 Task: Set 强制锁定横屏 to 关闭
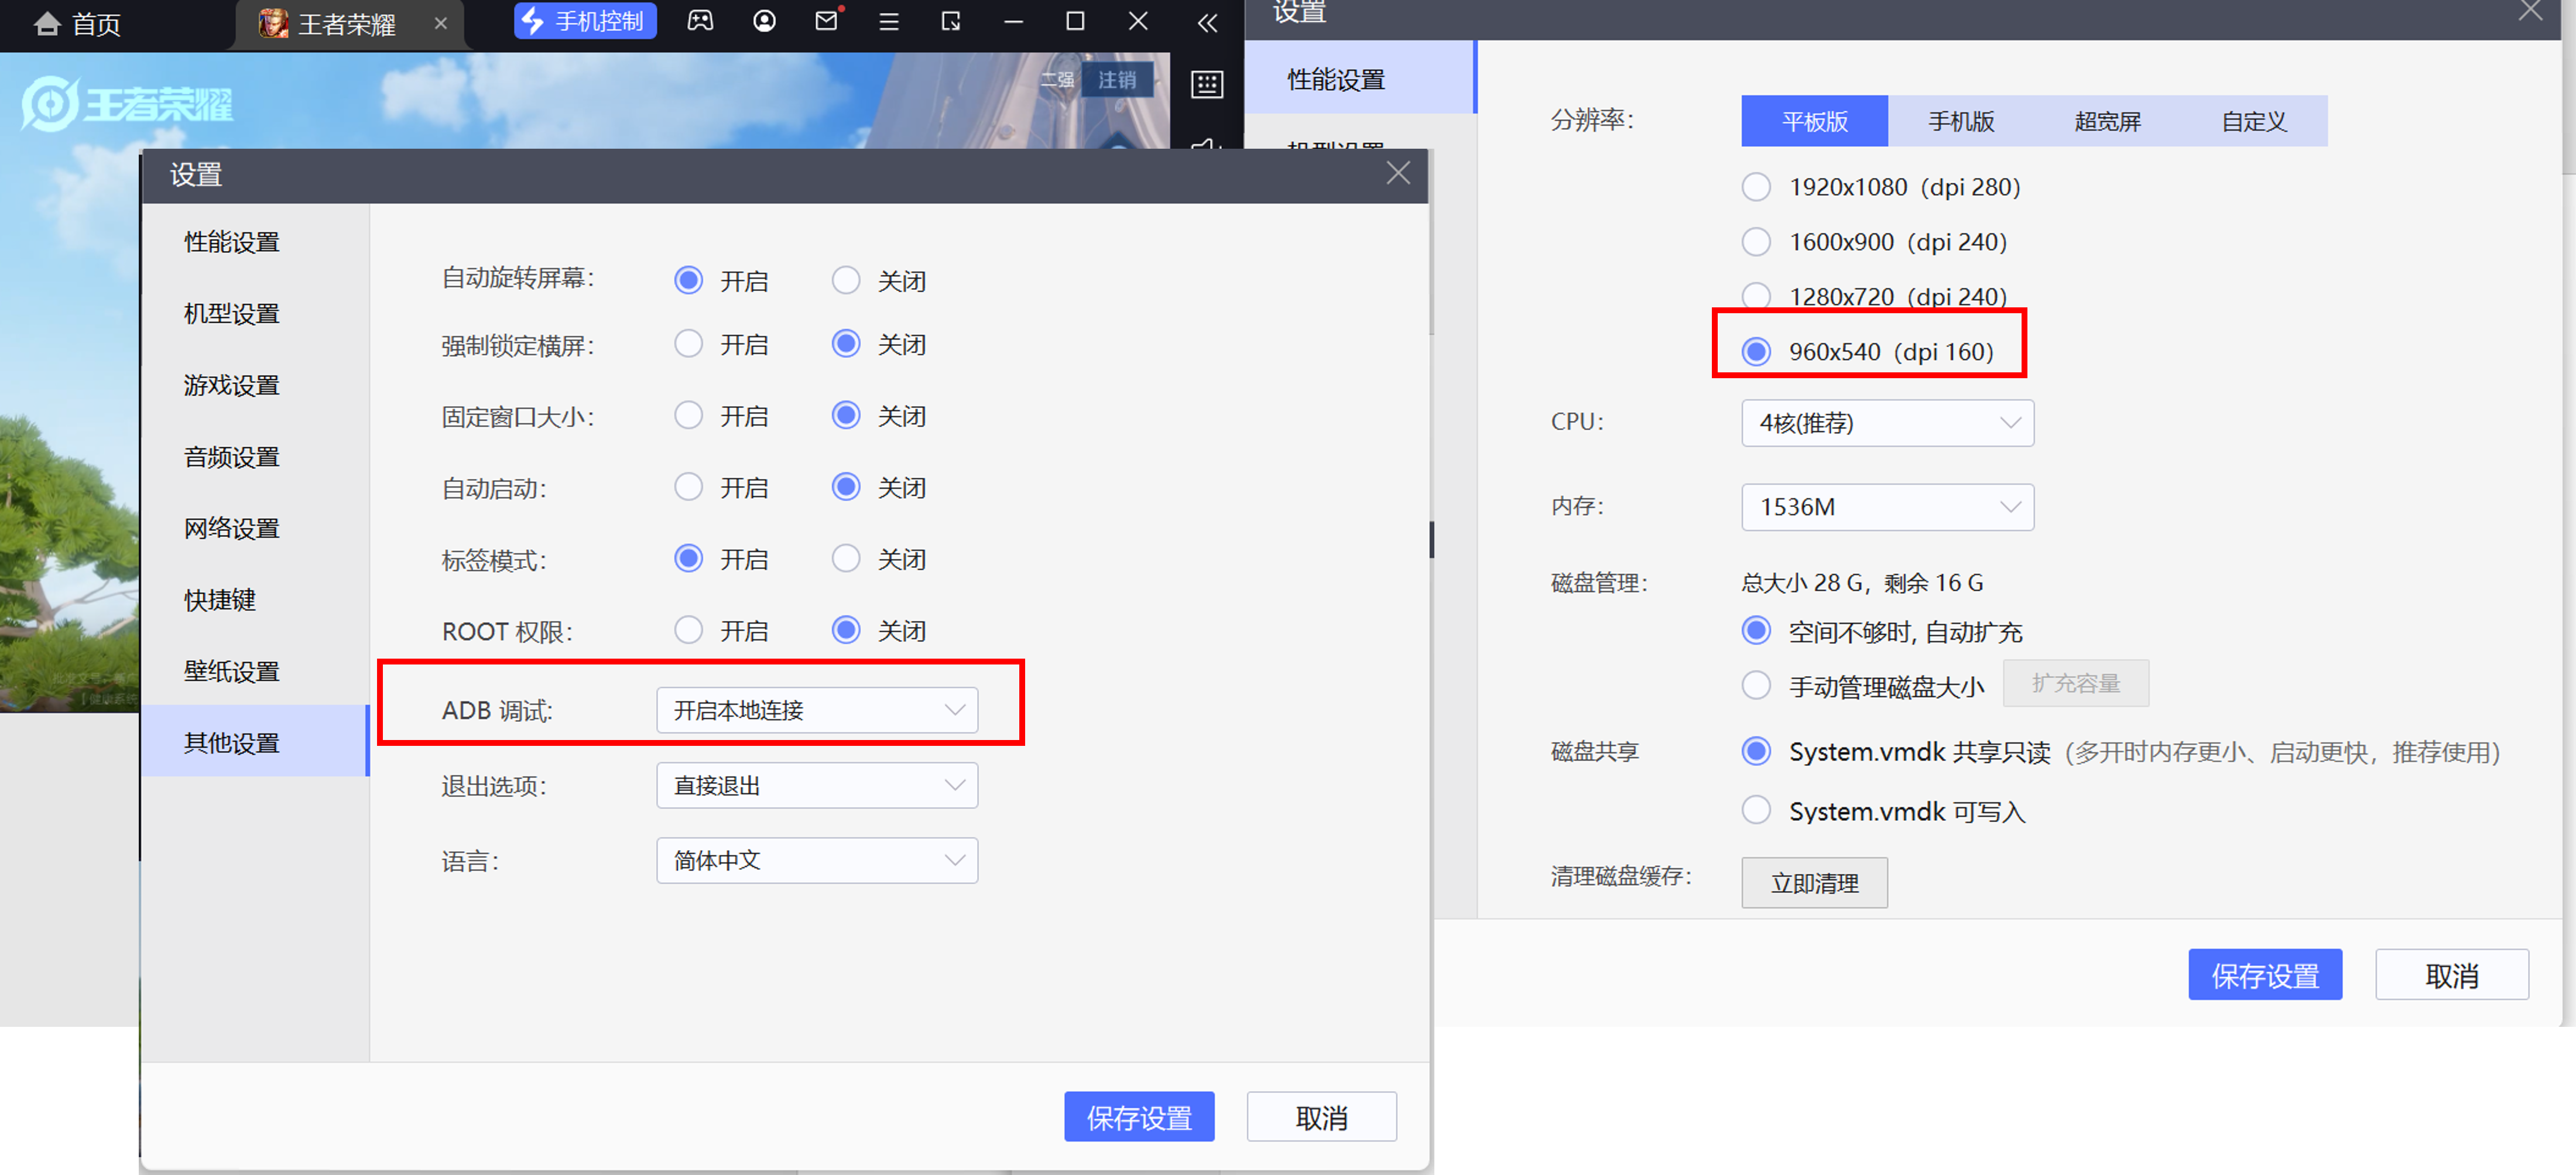click(x=846, y=344)
